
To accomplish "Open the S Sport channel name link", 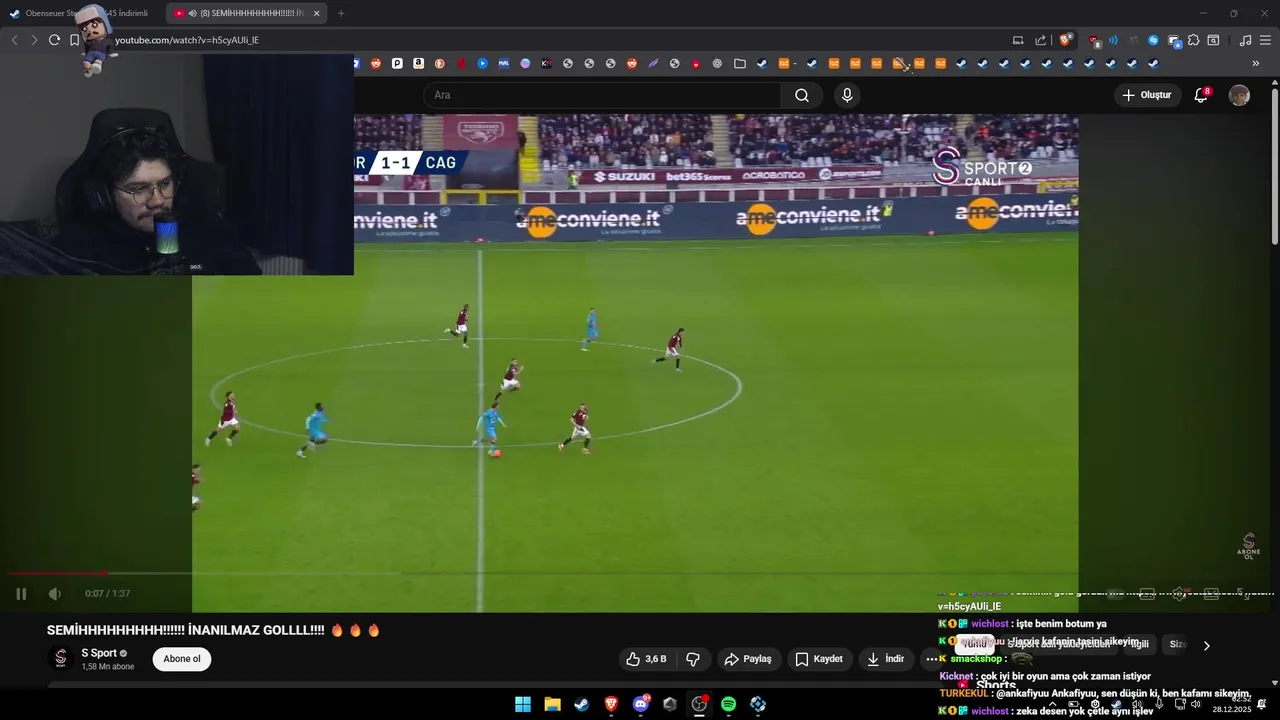I will tap(99, 653).
